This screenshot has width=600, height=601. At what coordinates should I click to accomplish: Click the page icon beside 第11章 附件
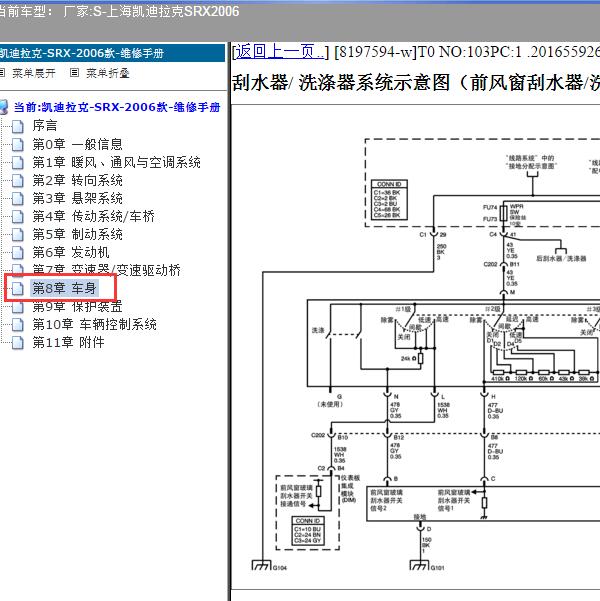click(18, 343)
